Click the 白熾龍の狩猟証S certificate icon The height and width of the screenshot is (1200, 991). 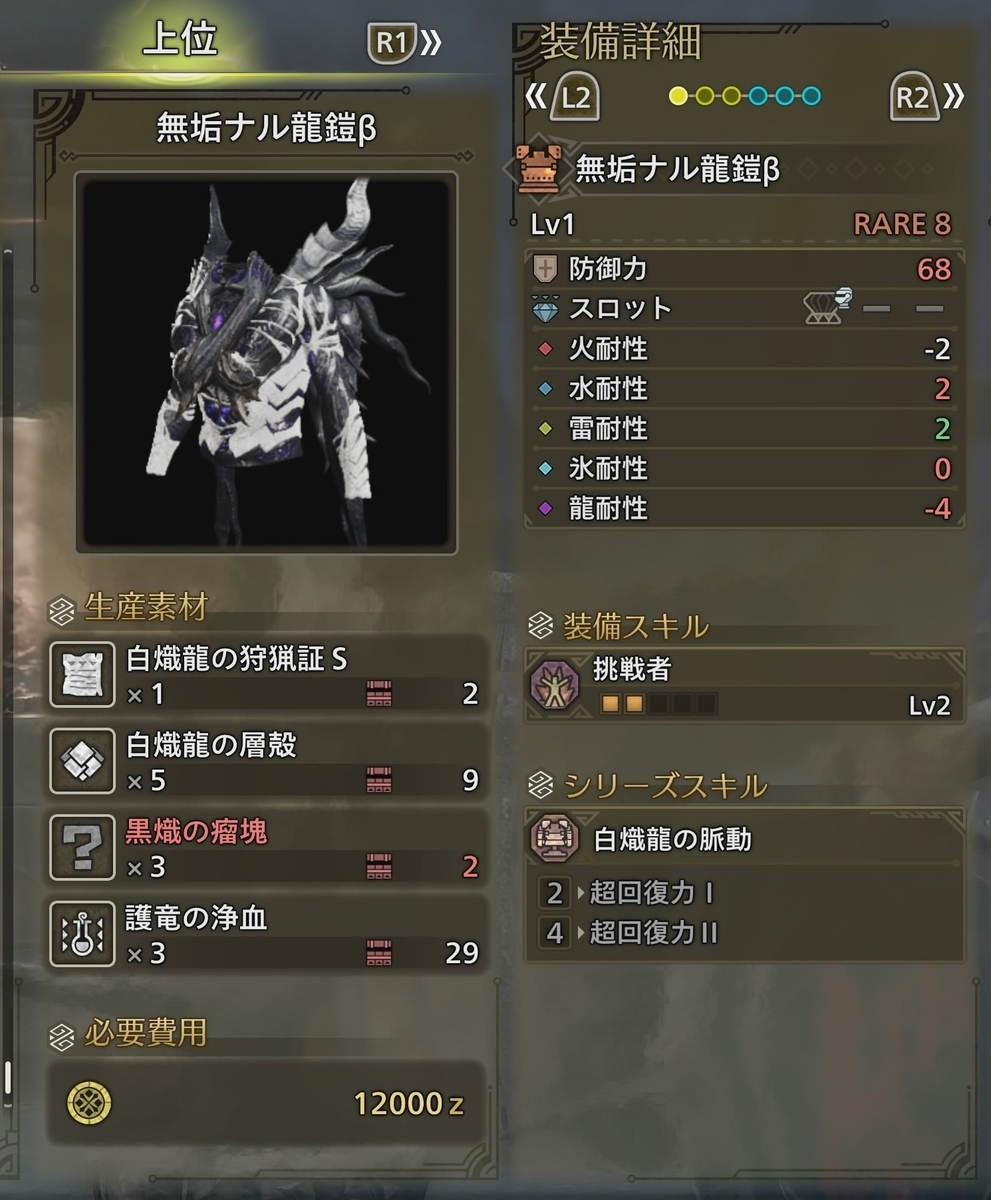[x=82, y=675]
